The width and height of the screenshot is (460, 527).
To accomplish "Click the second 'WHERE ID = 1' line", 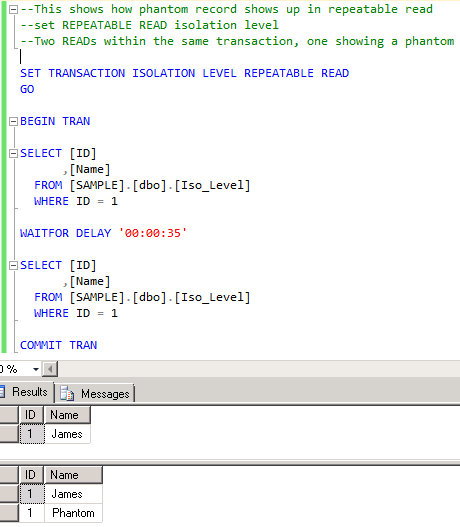I will pyautogui.click(x=76, y=313).
